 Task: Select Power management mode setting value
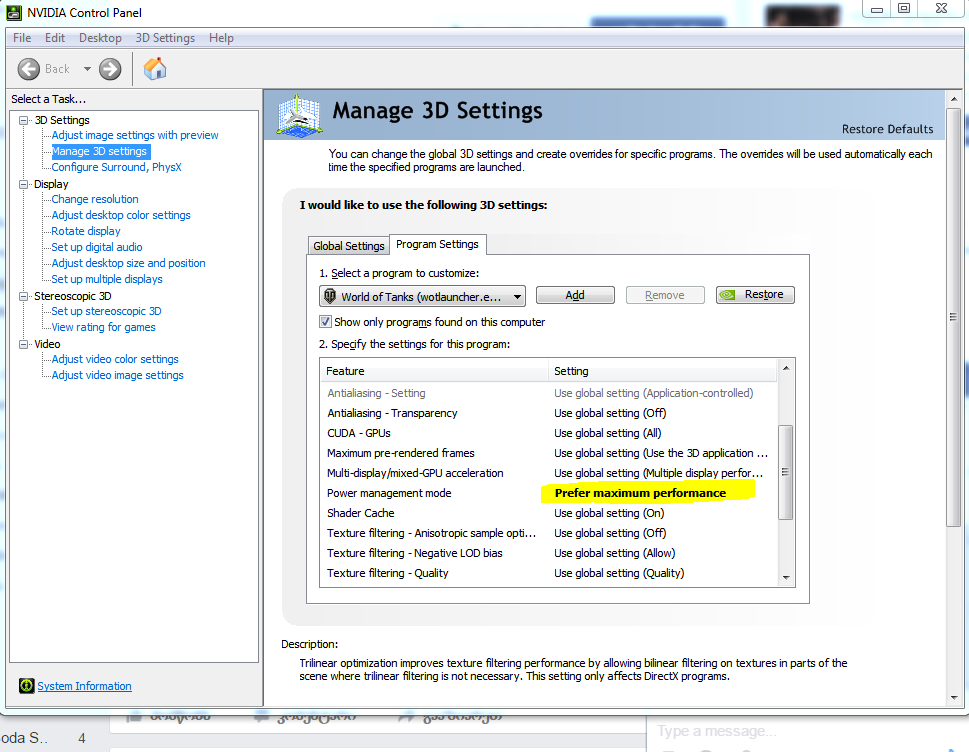point(640,493)
